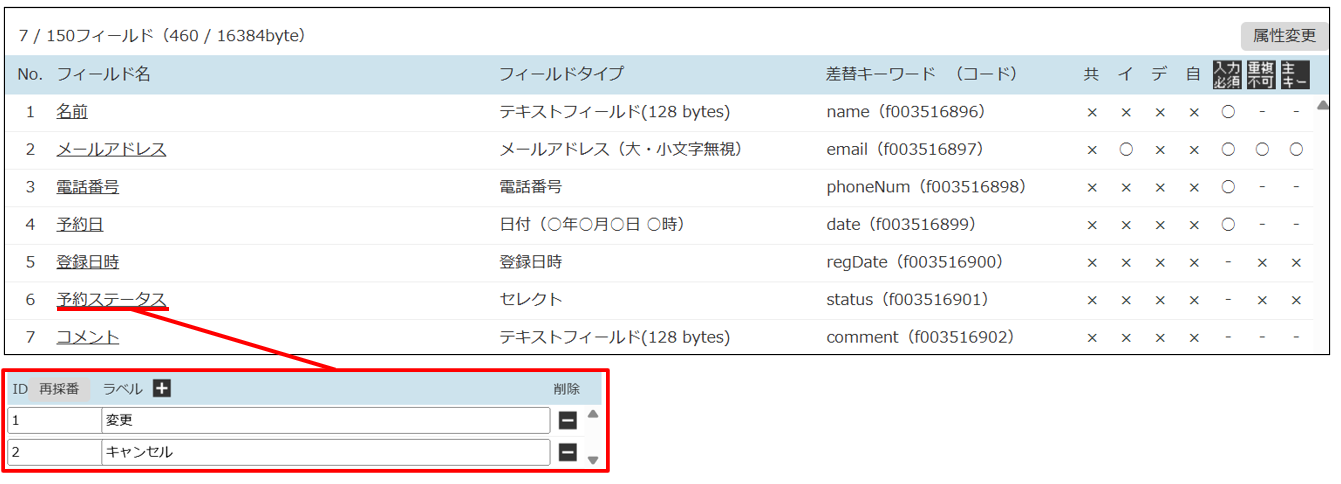Click the 重複不可 header icon

1261,75
